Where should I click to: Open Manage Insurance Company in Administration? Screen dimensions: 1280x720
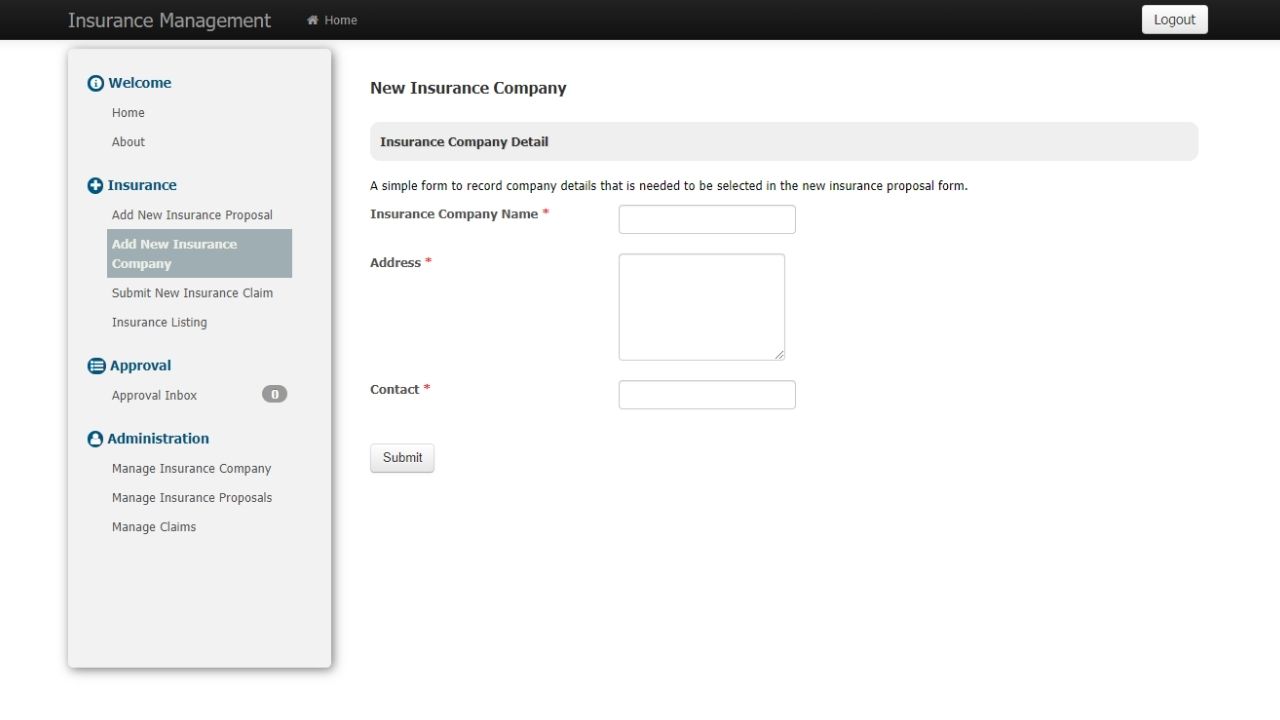point(191,469)
